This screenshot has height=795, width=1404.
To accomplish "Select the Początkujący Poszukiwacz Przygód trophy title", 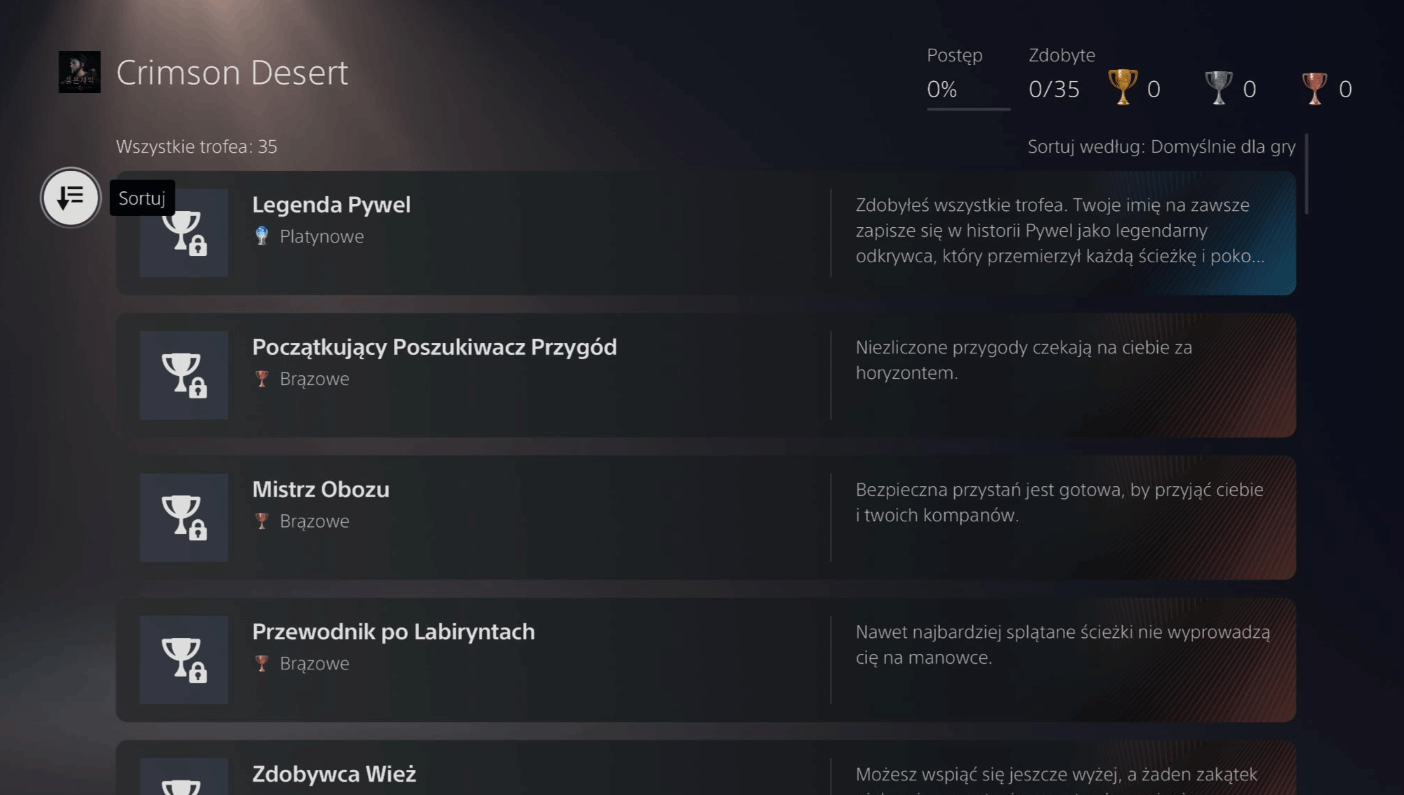I will point(434,347).
